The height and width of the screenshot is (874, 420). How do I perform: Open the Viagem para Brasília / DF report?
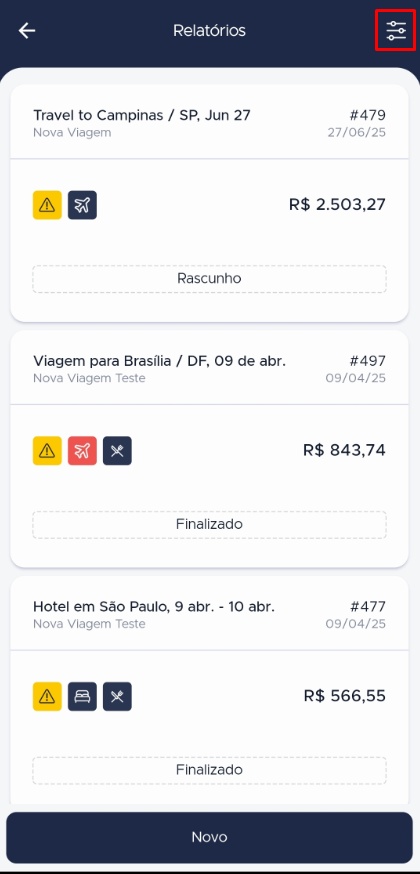[x=159, y=361]
